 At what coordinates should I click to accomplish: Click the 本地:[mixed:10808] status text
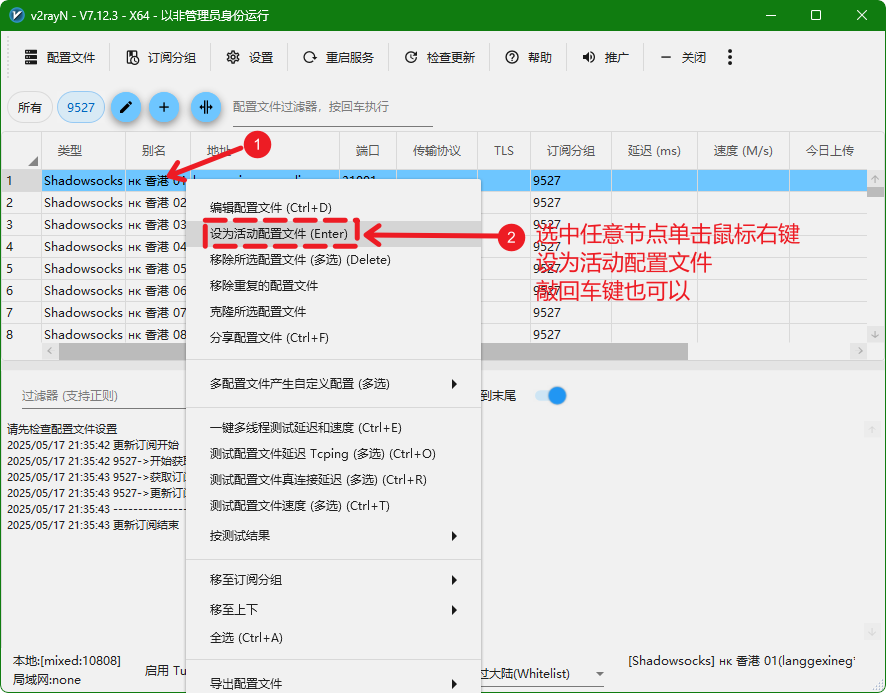pyautogui.click(x=67, y=661)
